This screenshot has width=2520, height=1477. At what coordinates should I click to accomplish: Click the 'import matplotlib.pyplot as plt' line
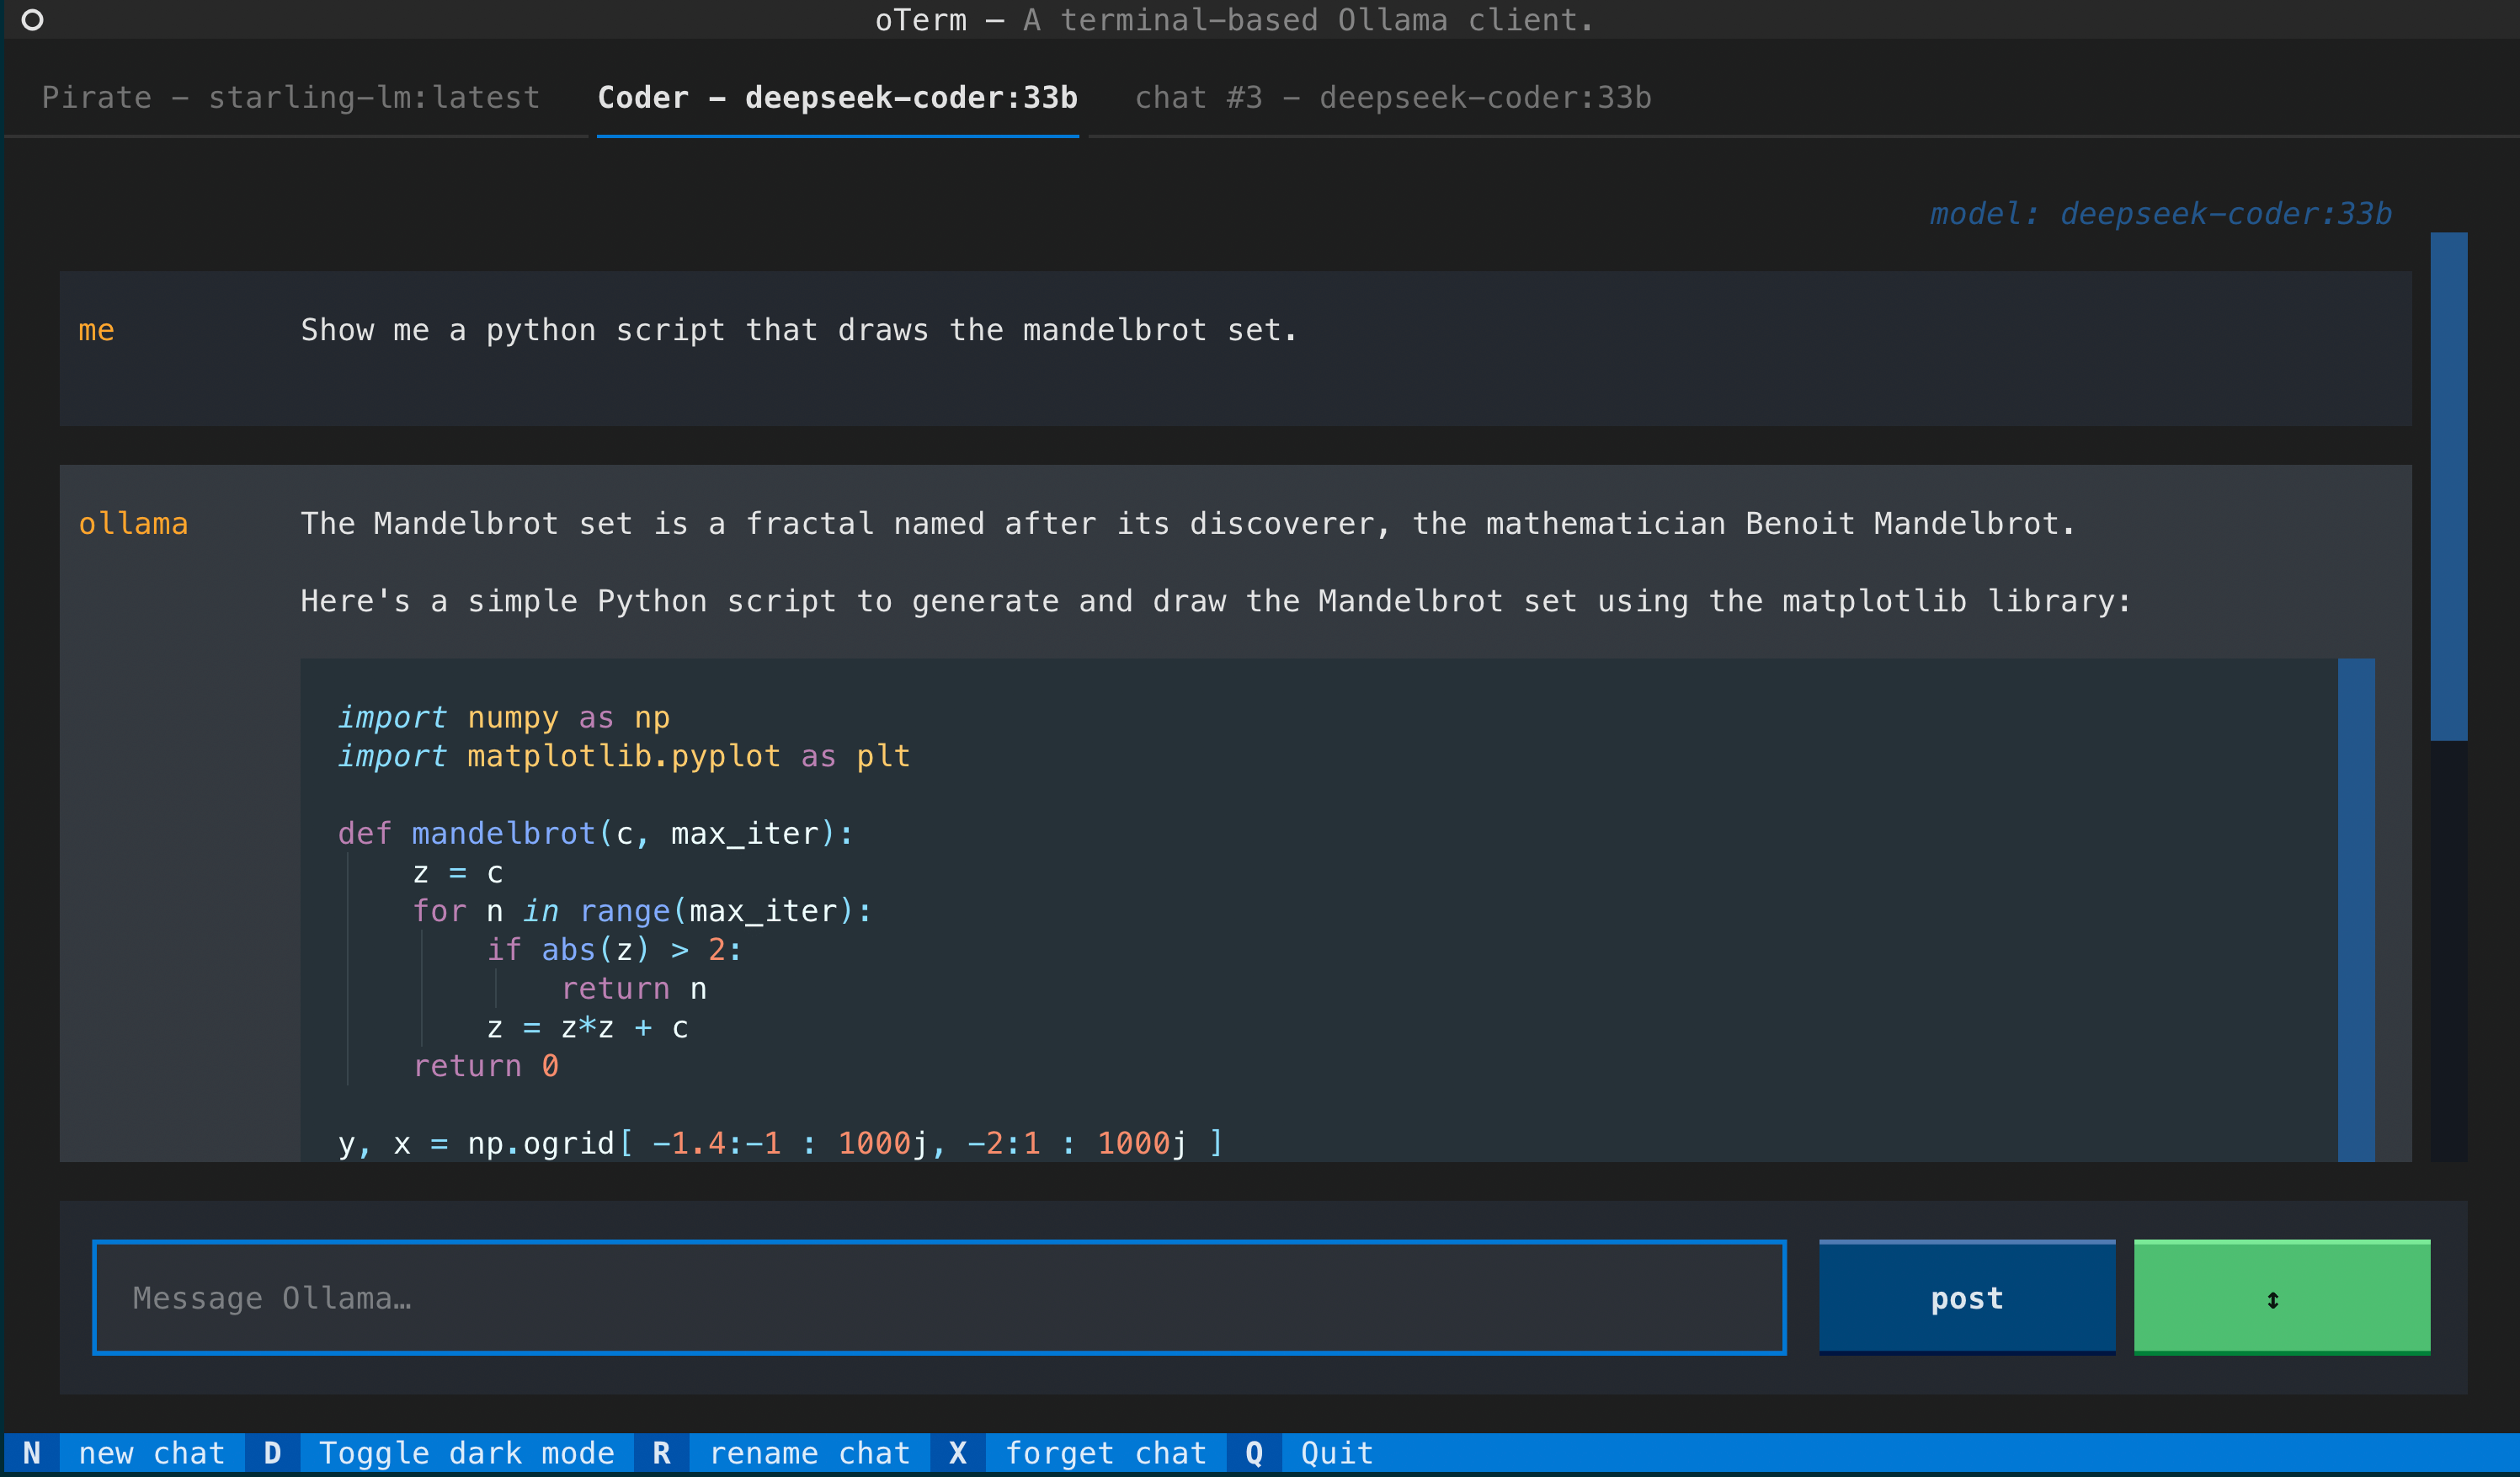pos(624,756)
